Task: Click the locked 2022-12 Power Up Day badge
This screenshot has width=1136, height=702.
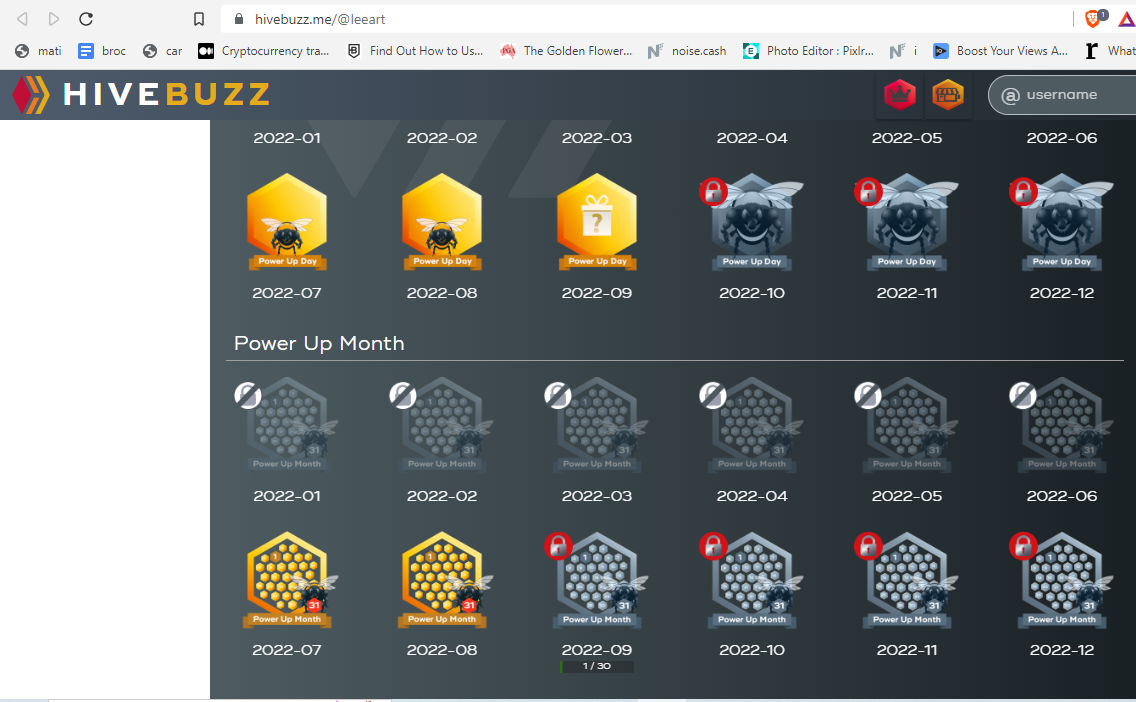Action: [1062, 222]
